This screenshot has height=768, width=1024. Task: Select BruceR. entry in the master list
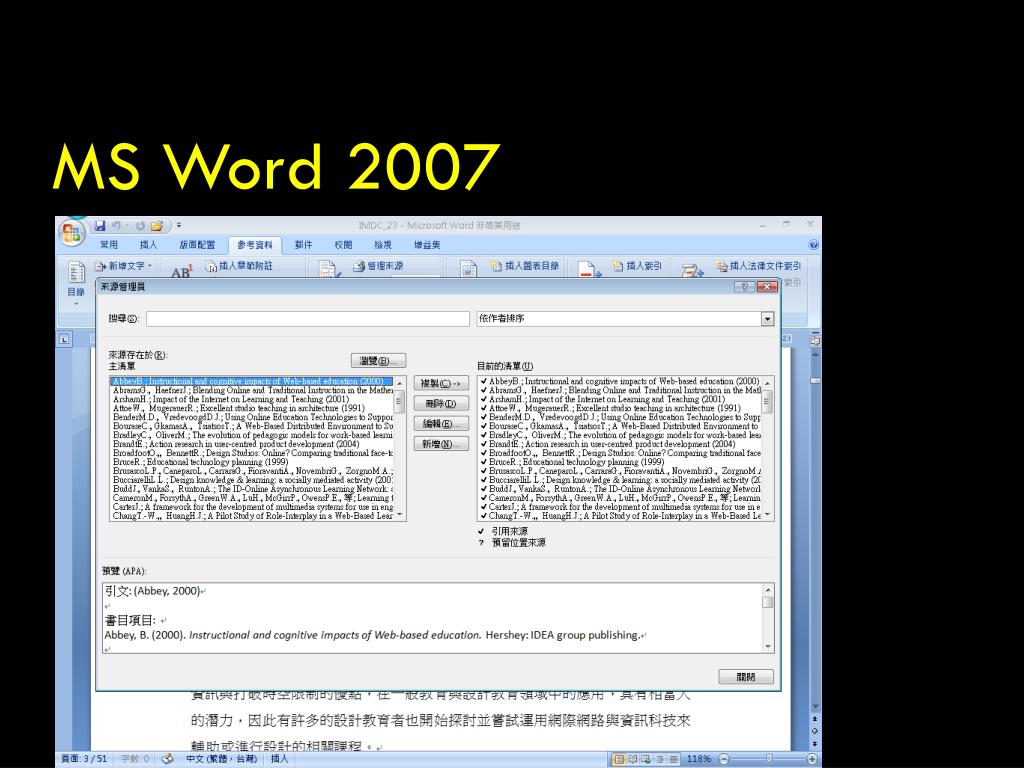[252, 462]
